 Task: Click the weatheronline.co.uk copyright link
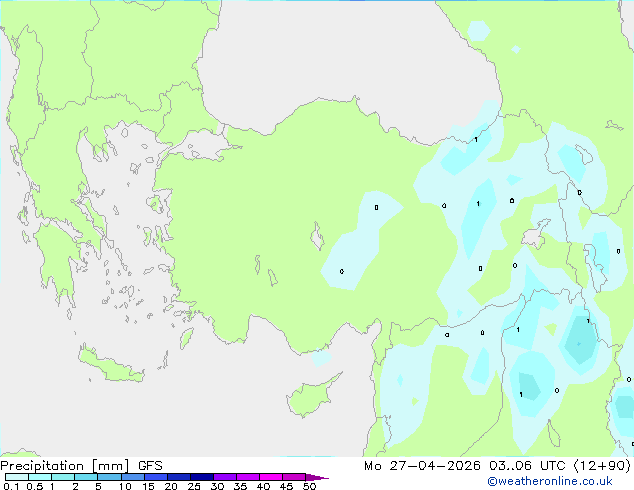coord(549,481)
